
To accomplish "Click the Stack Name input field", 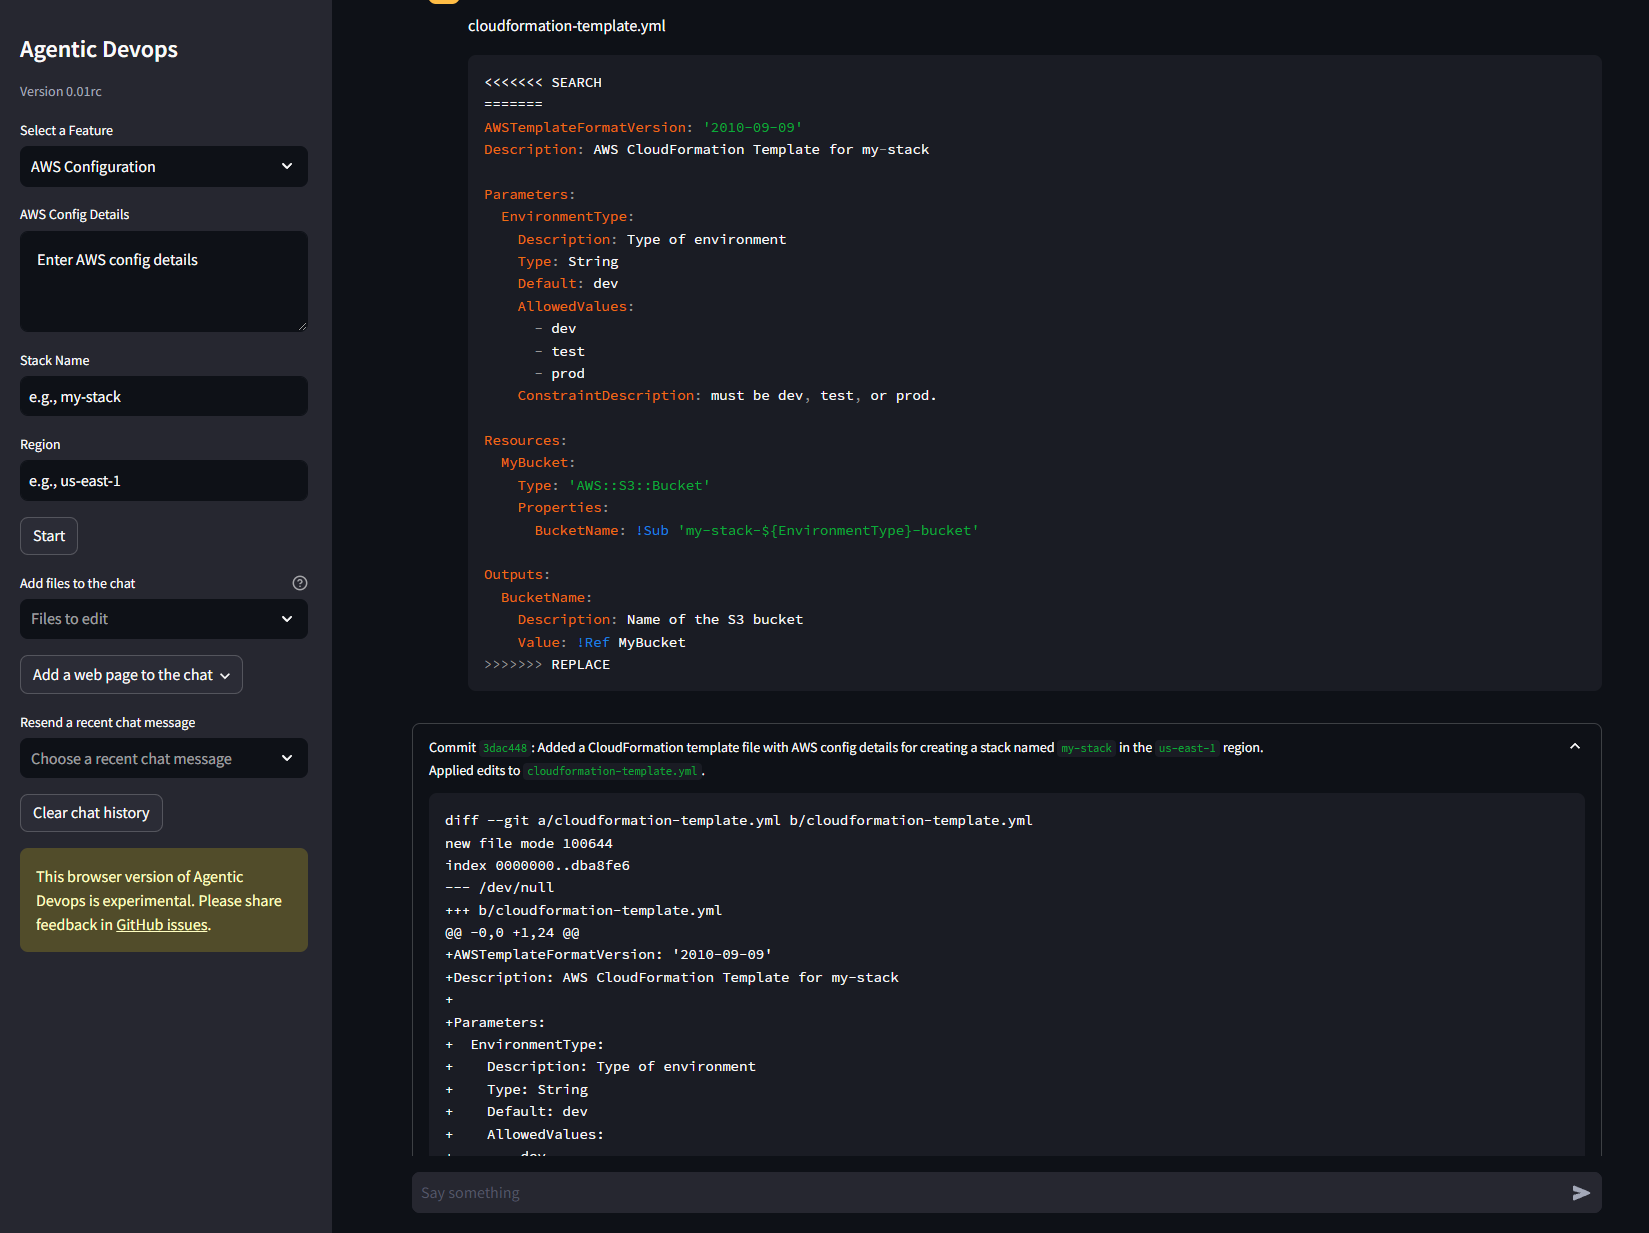I will [x=163, y=396].
